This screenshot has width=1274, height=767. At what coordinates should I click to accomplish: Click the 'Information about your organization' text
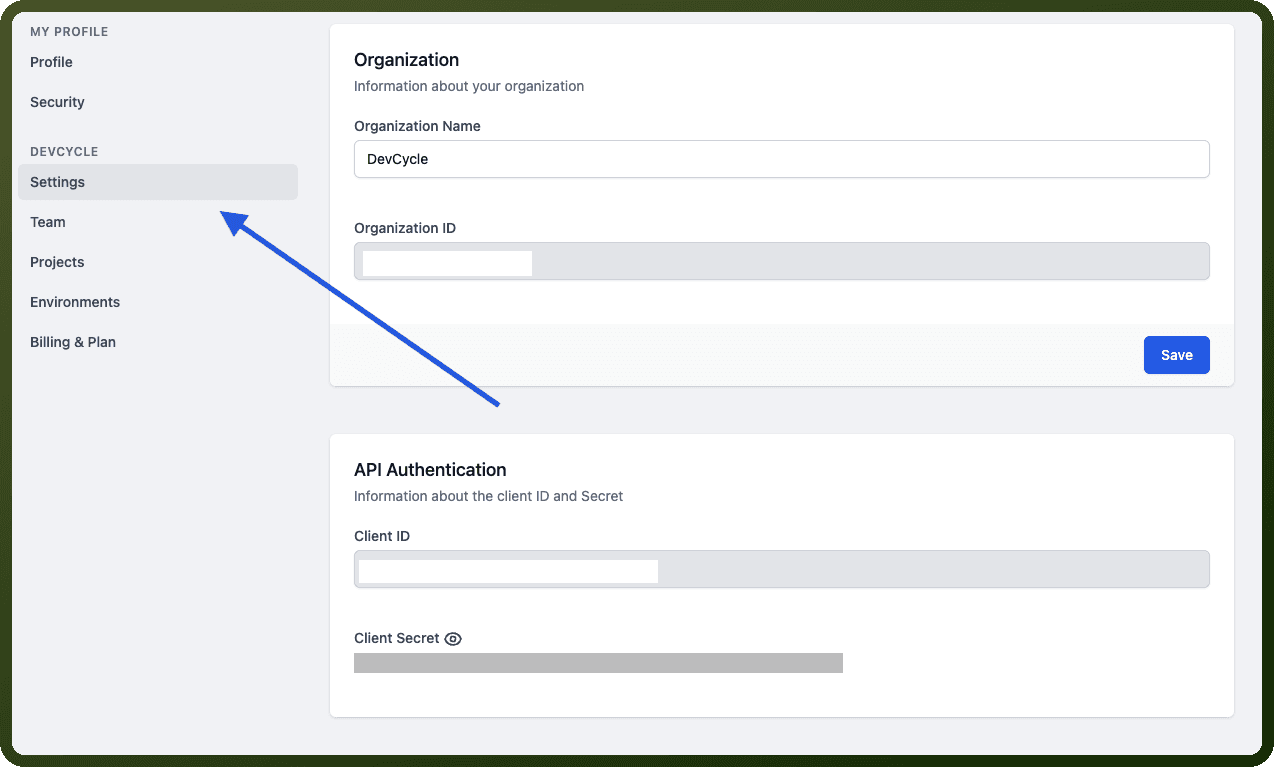[x=469, y=86]
